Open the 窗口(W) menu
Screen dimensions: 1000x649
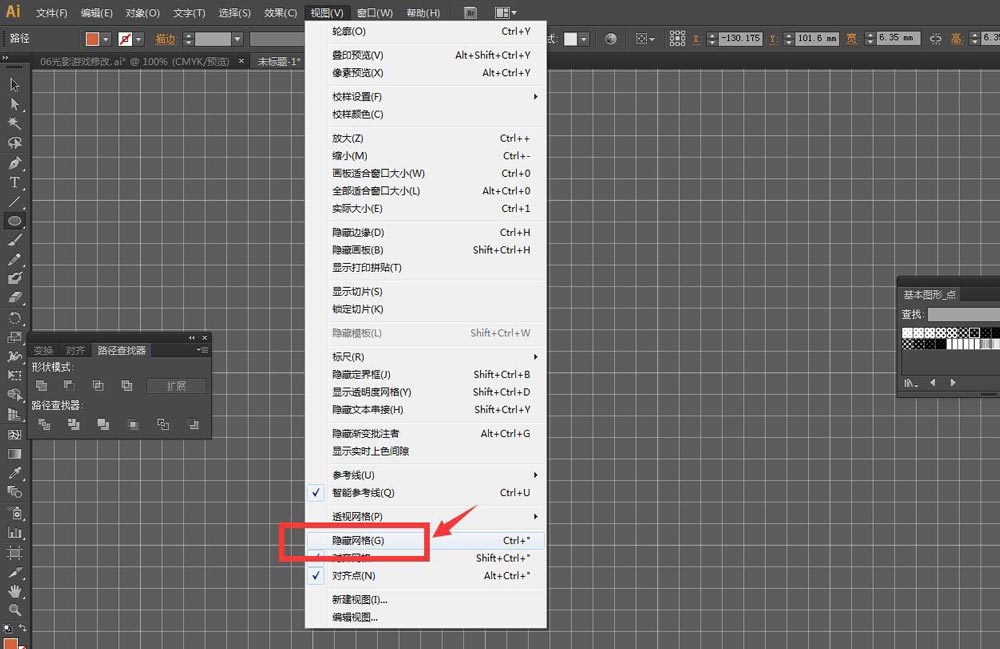tap(373, 12)
